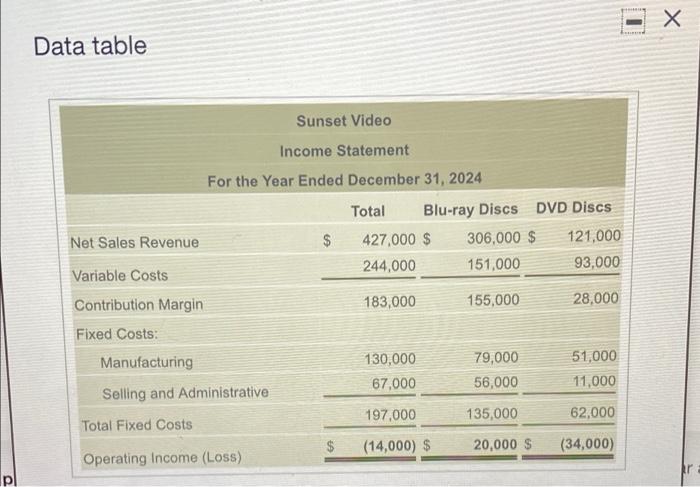Click the total net sales value 427,000

tap(389, 240)
